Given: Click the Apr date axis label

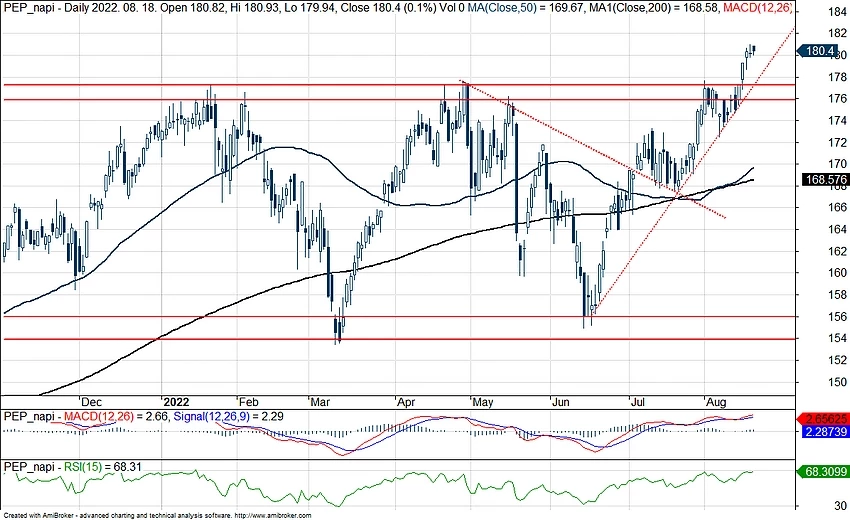Looking at the screenshot, I should 406,402.
